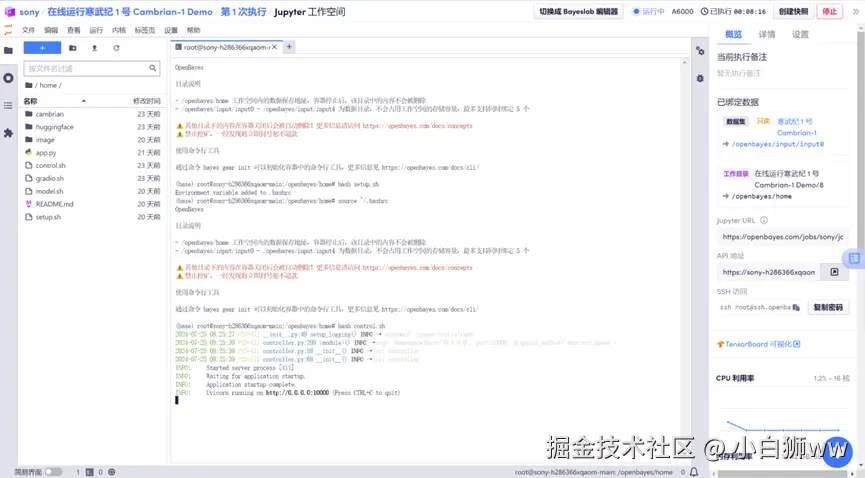Click the sony logo icon
865x478 pixels.
(x=9, y=12)
